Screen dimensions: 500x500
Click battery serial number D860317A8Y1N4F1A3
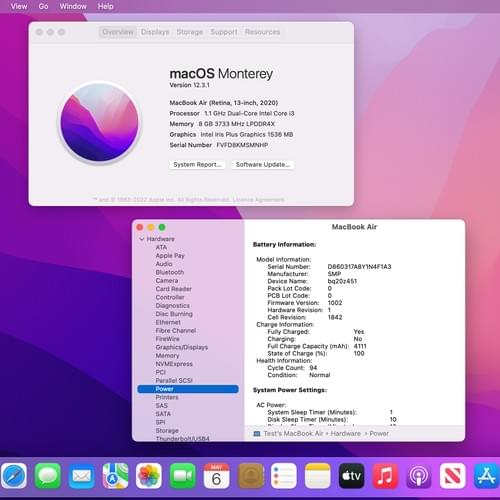(359, 267)
